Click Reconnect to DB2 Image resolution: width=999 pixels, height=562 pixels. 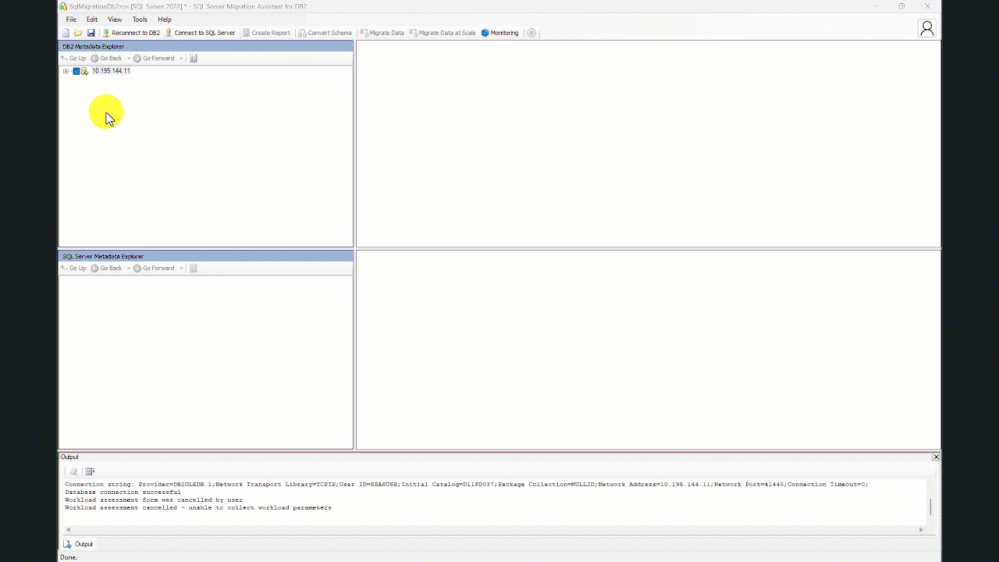tap(131, 32)
